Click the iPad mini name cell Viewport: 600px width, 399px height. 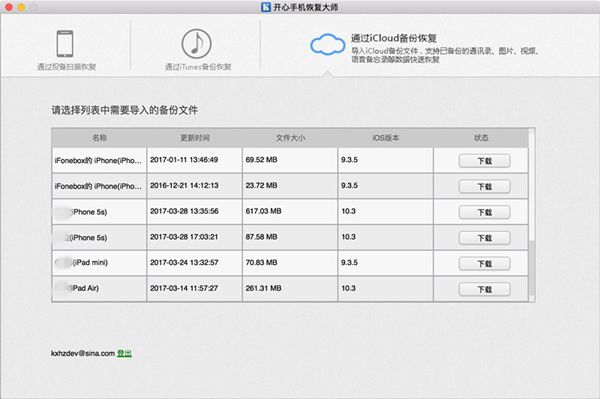pyautogui.click(x=99, y=263)
